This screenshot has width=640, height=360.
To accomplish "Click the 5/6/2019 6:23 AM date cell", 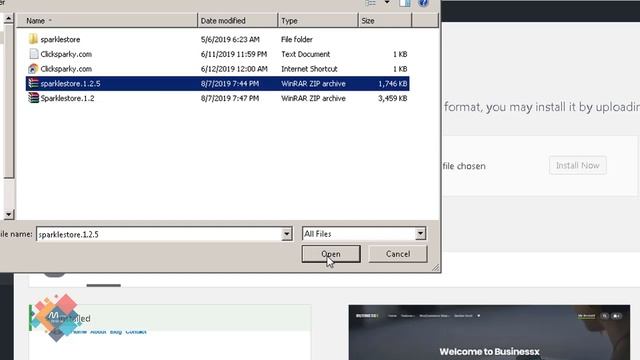I will 230,40.
